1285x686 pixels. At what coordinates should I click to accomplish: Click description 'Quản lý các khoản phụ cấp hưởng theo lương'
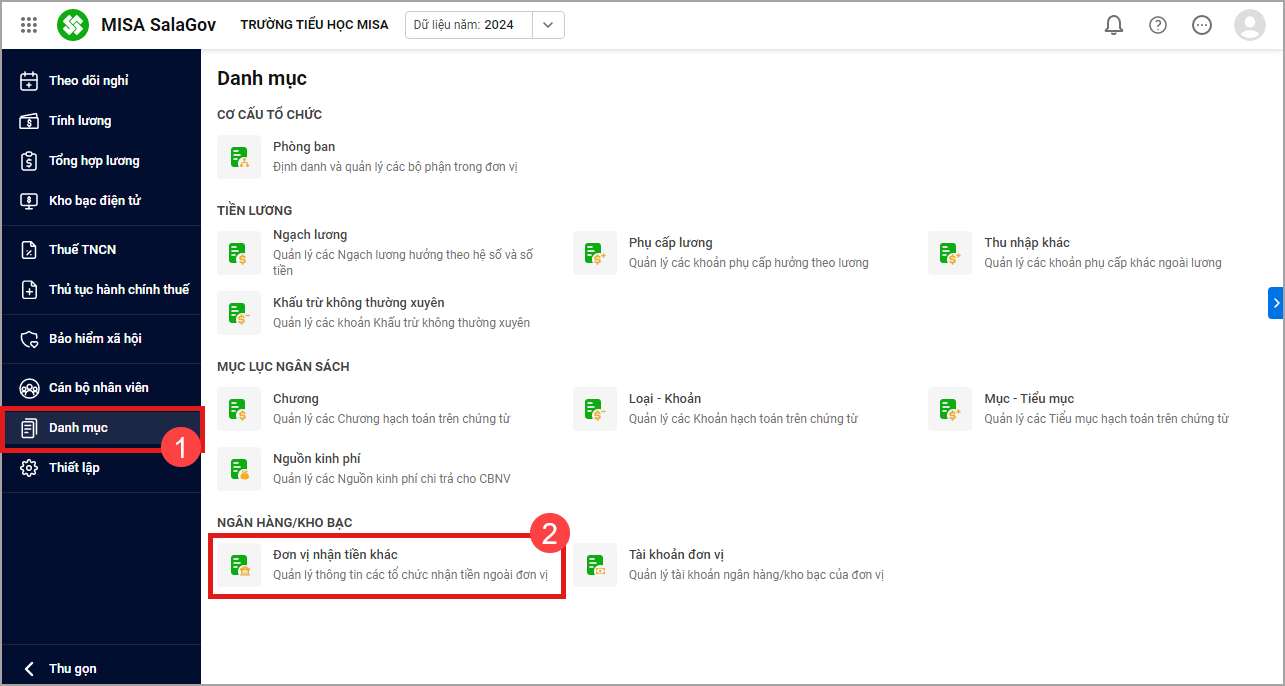[x=749, y=263]
